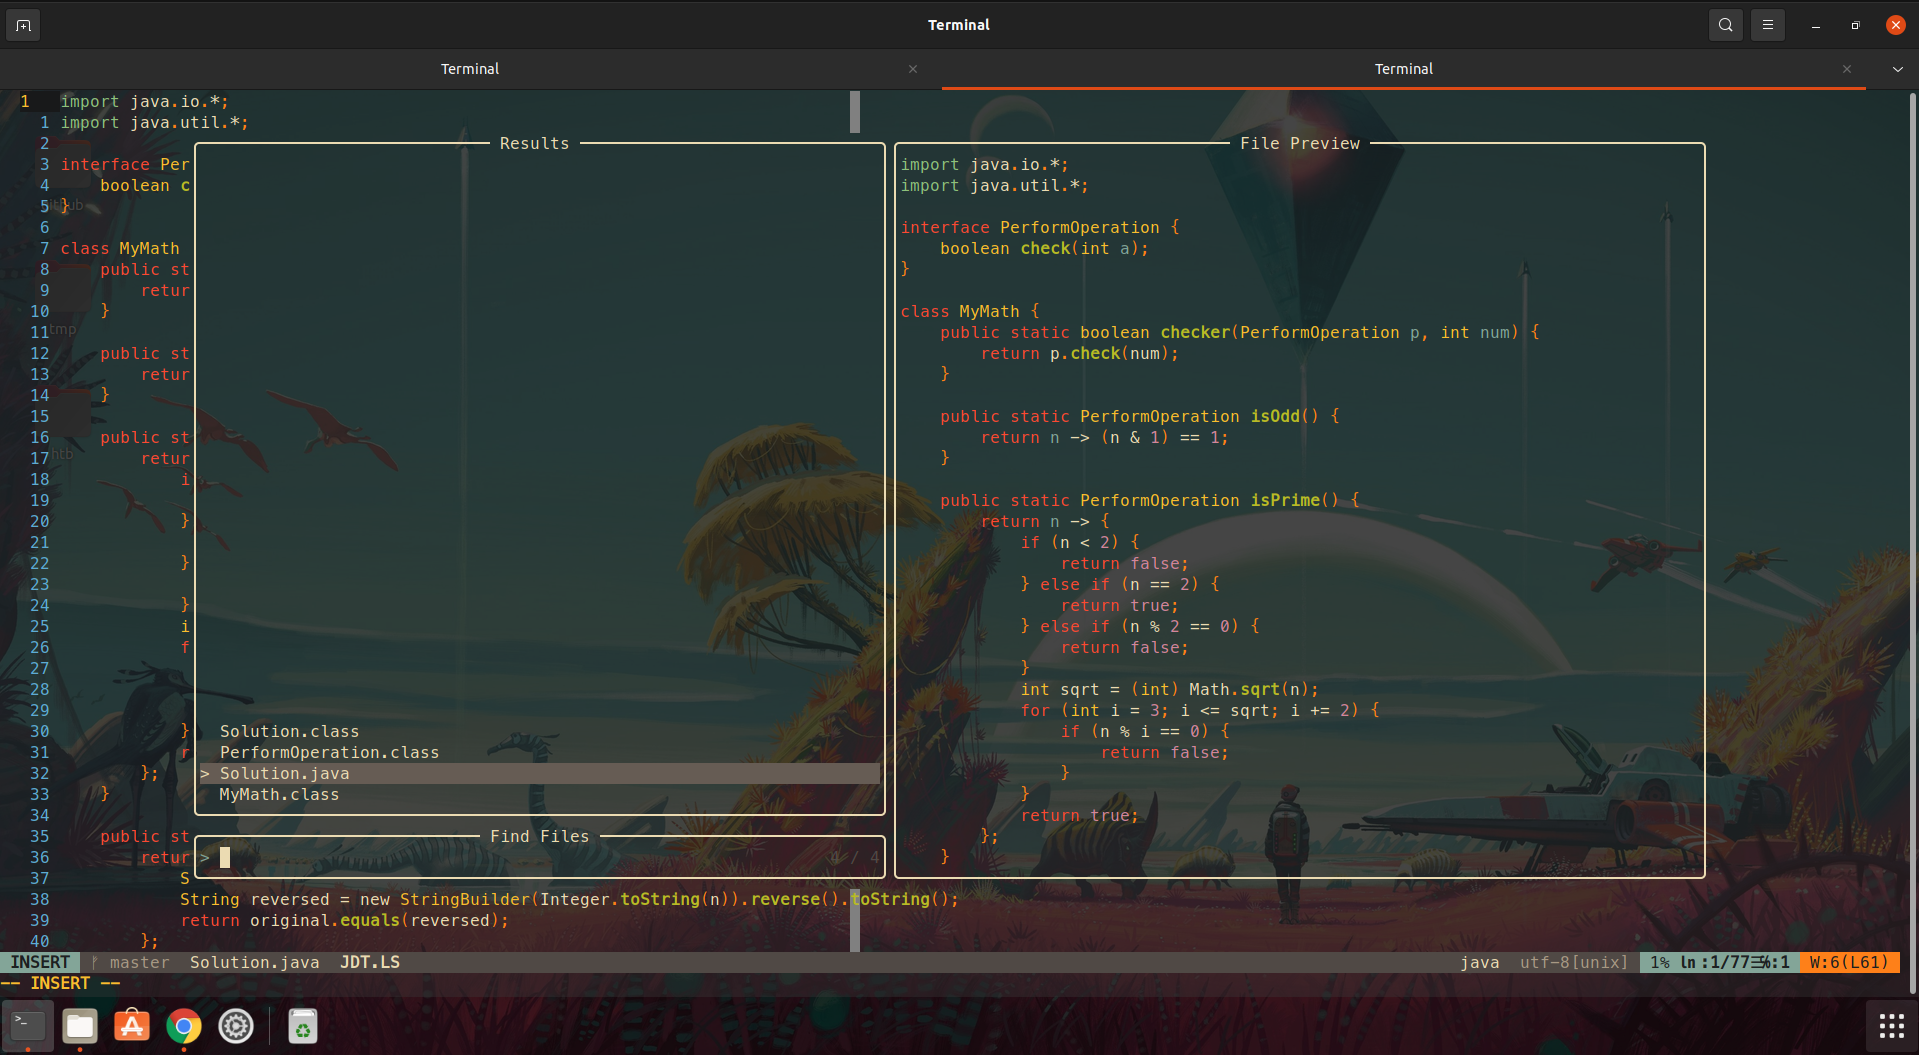Click the isPrime method in File Preview

tap(1284, 500)
